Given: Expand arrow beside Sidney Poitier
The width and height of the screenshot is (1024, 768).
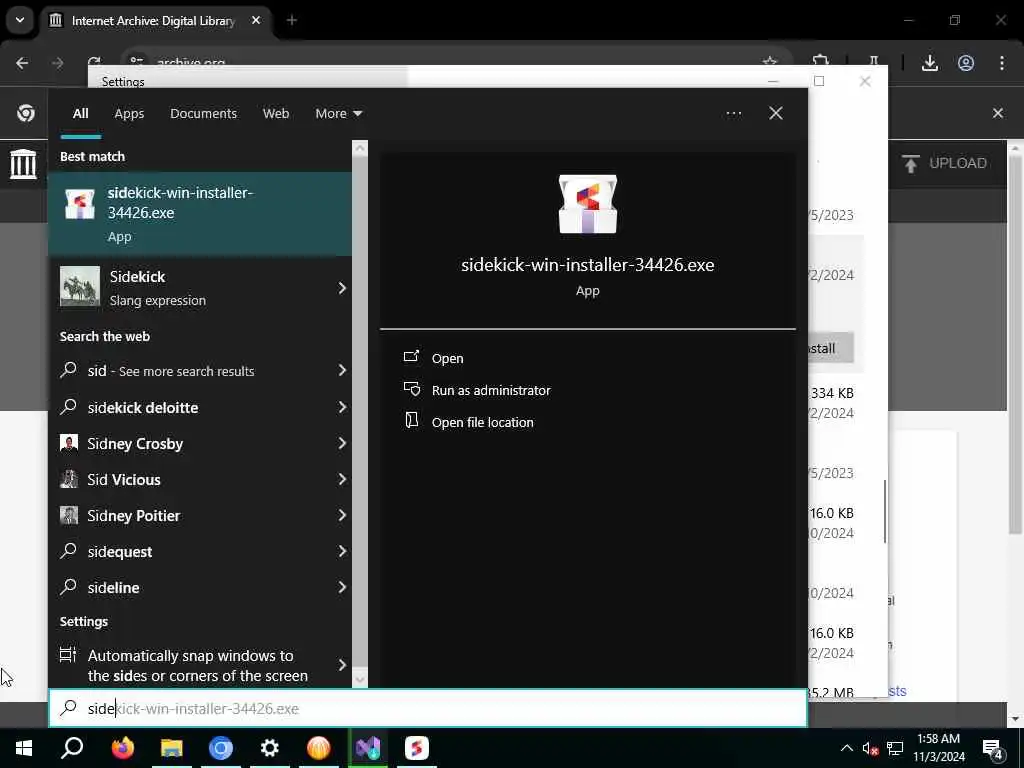Looking at the screenshot, I should click(x=342, y=515).
